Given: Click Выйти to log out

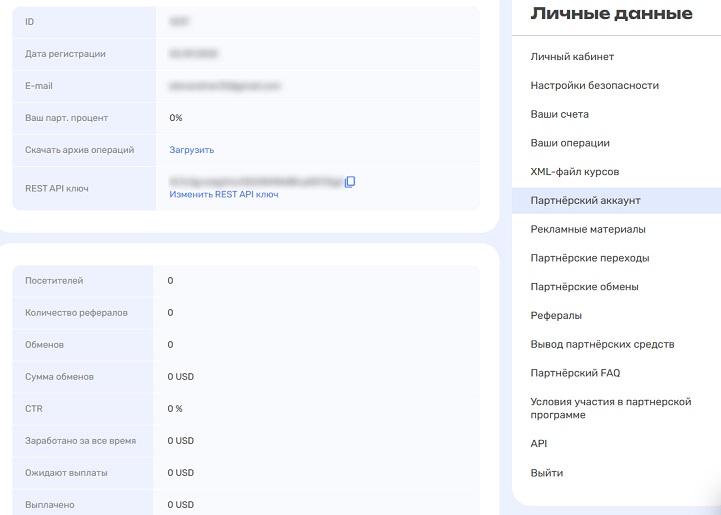Looking at the screenshot, I should coord(546,473).
